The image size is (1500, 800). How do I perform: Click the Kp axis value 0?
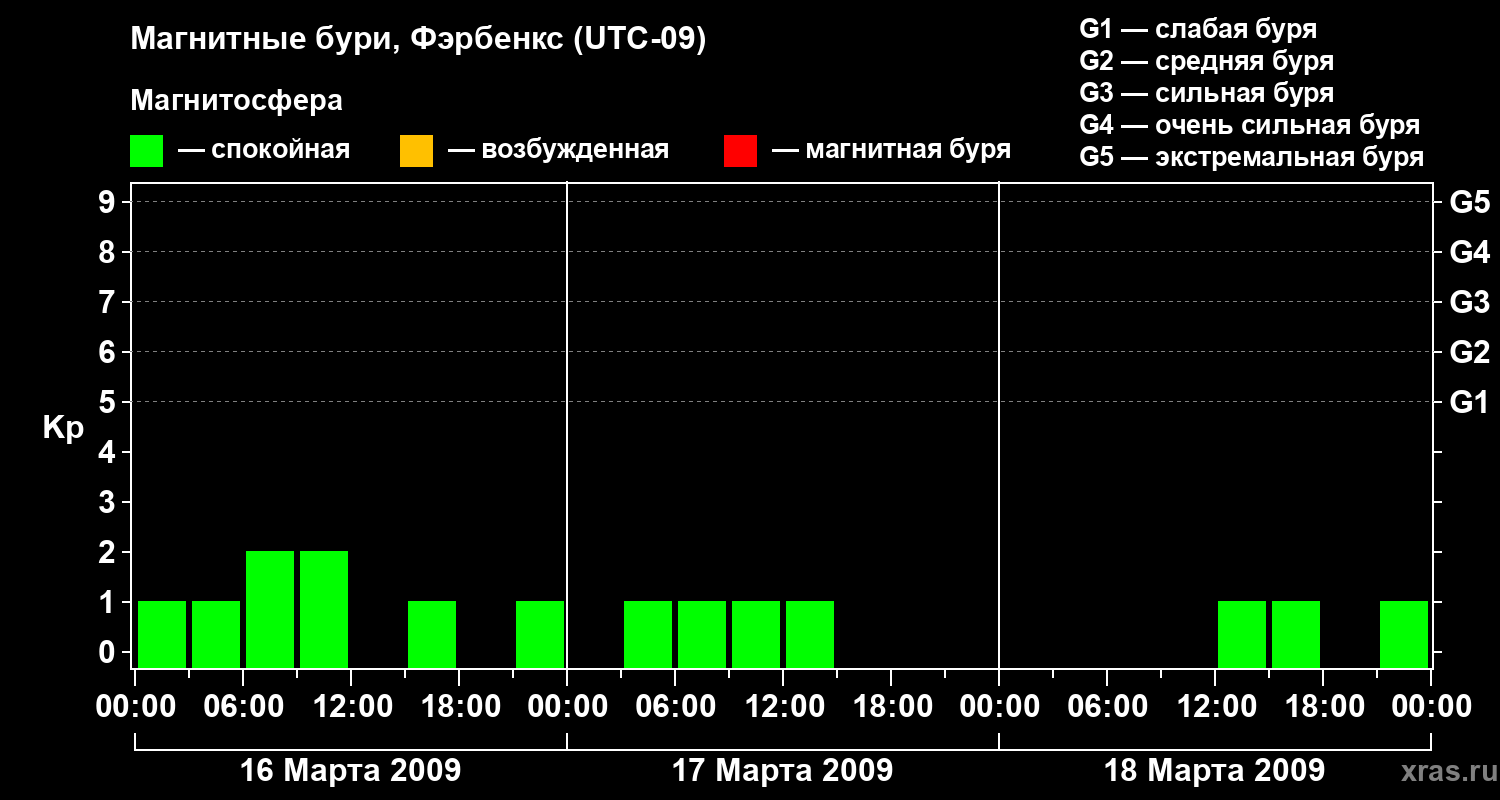click(109, 652)
